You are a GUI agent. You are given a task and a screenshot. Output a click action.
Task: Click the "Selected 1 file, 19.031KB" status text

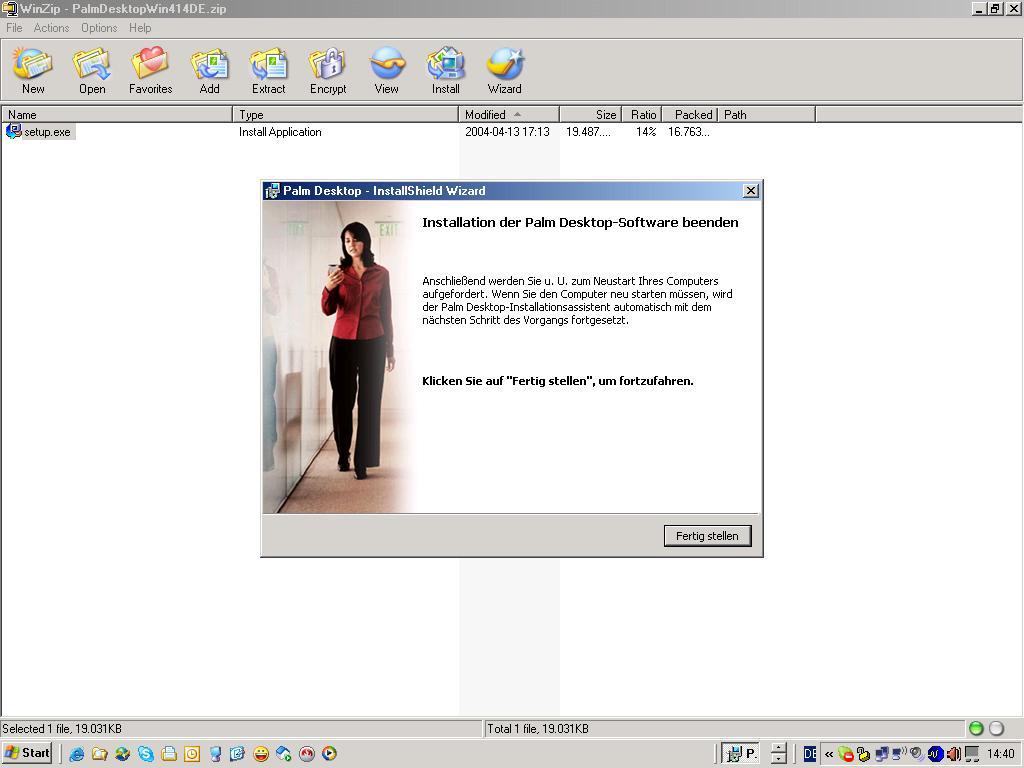click(62, 728)
